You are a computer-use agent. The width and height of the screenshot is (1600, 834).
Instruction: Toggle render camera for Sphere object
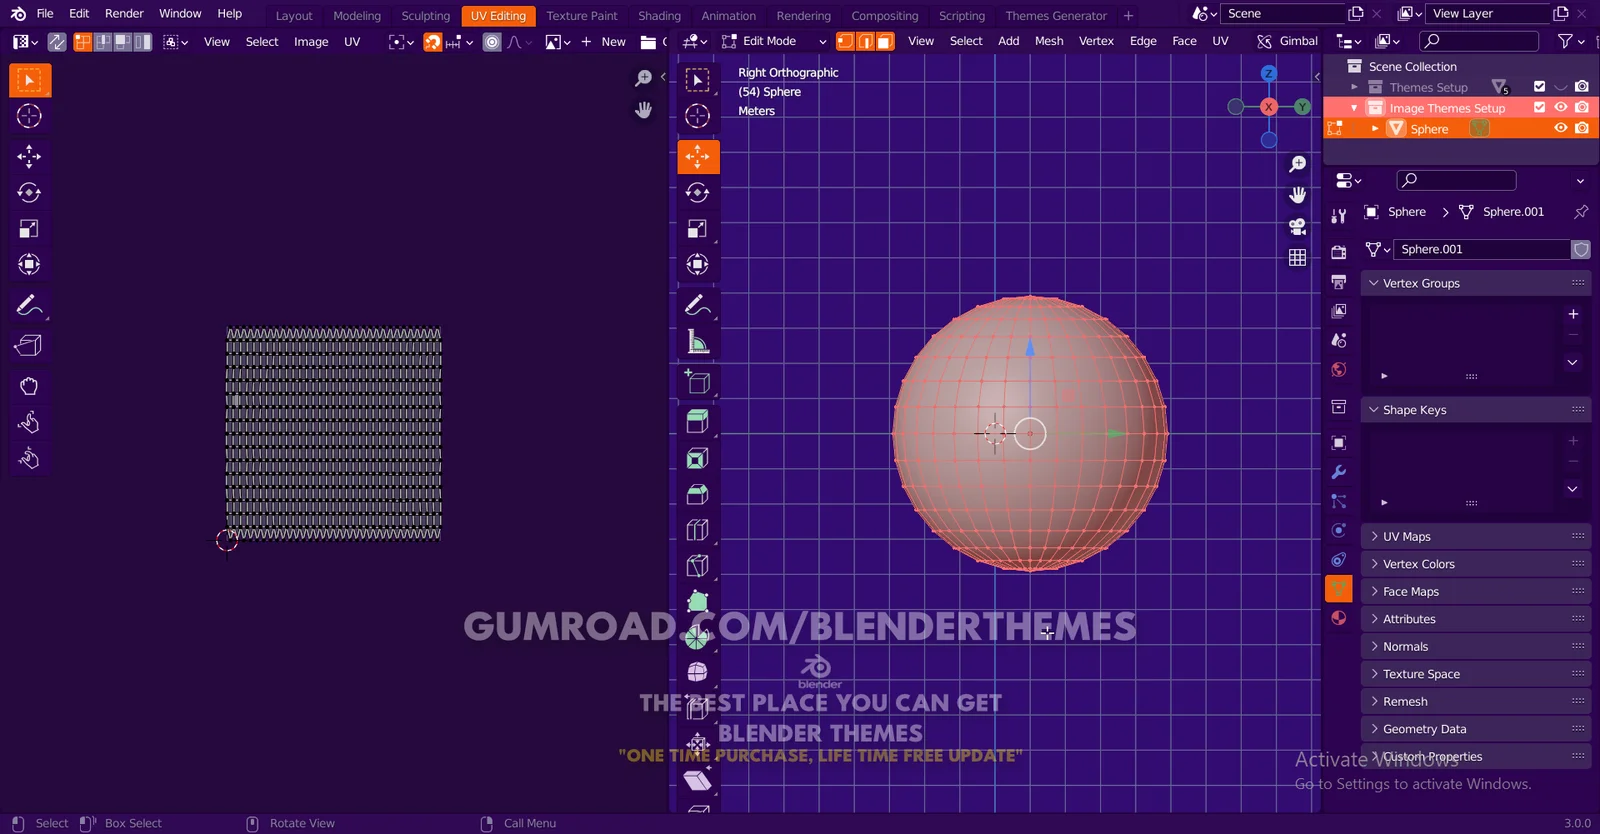point(1581,128)
